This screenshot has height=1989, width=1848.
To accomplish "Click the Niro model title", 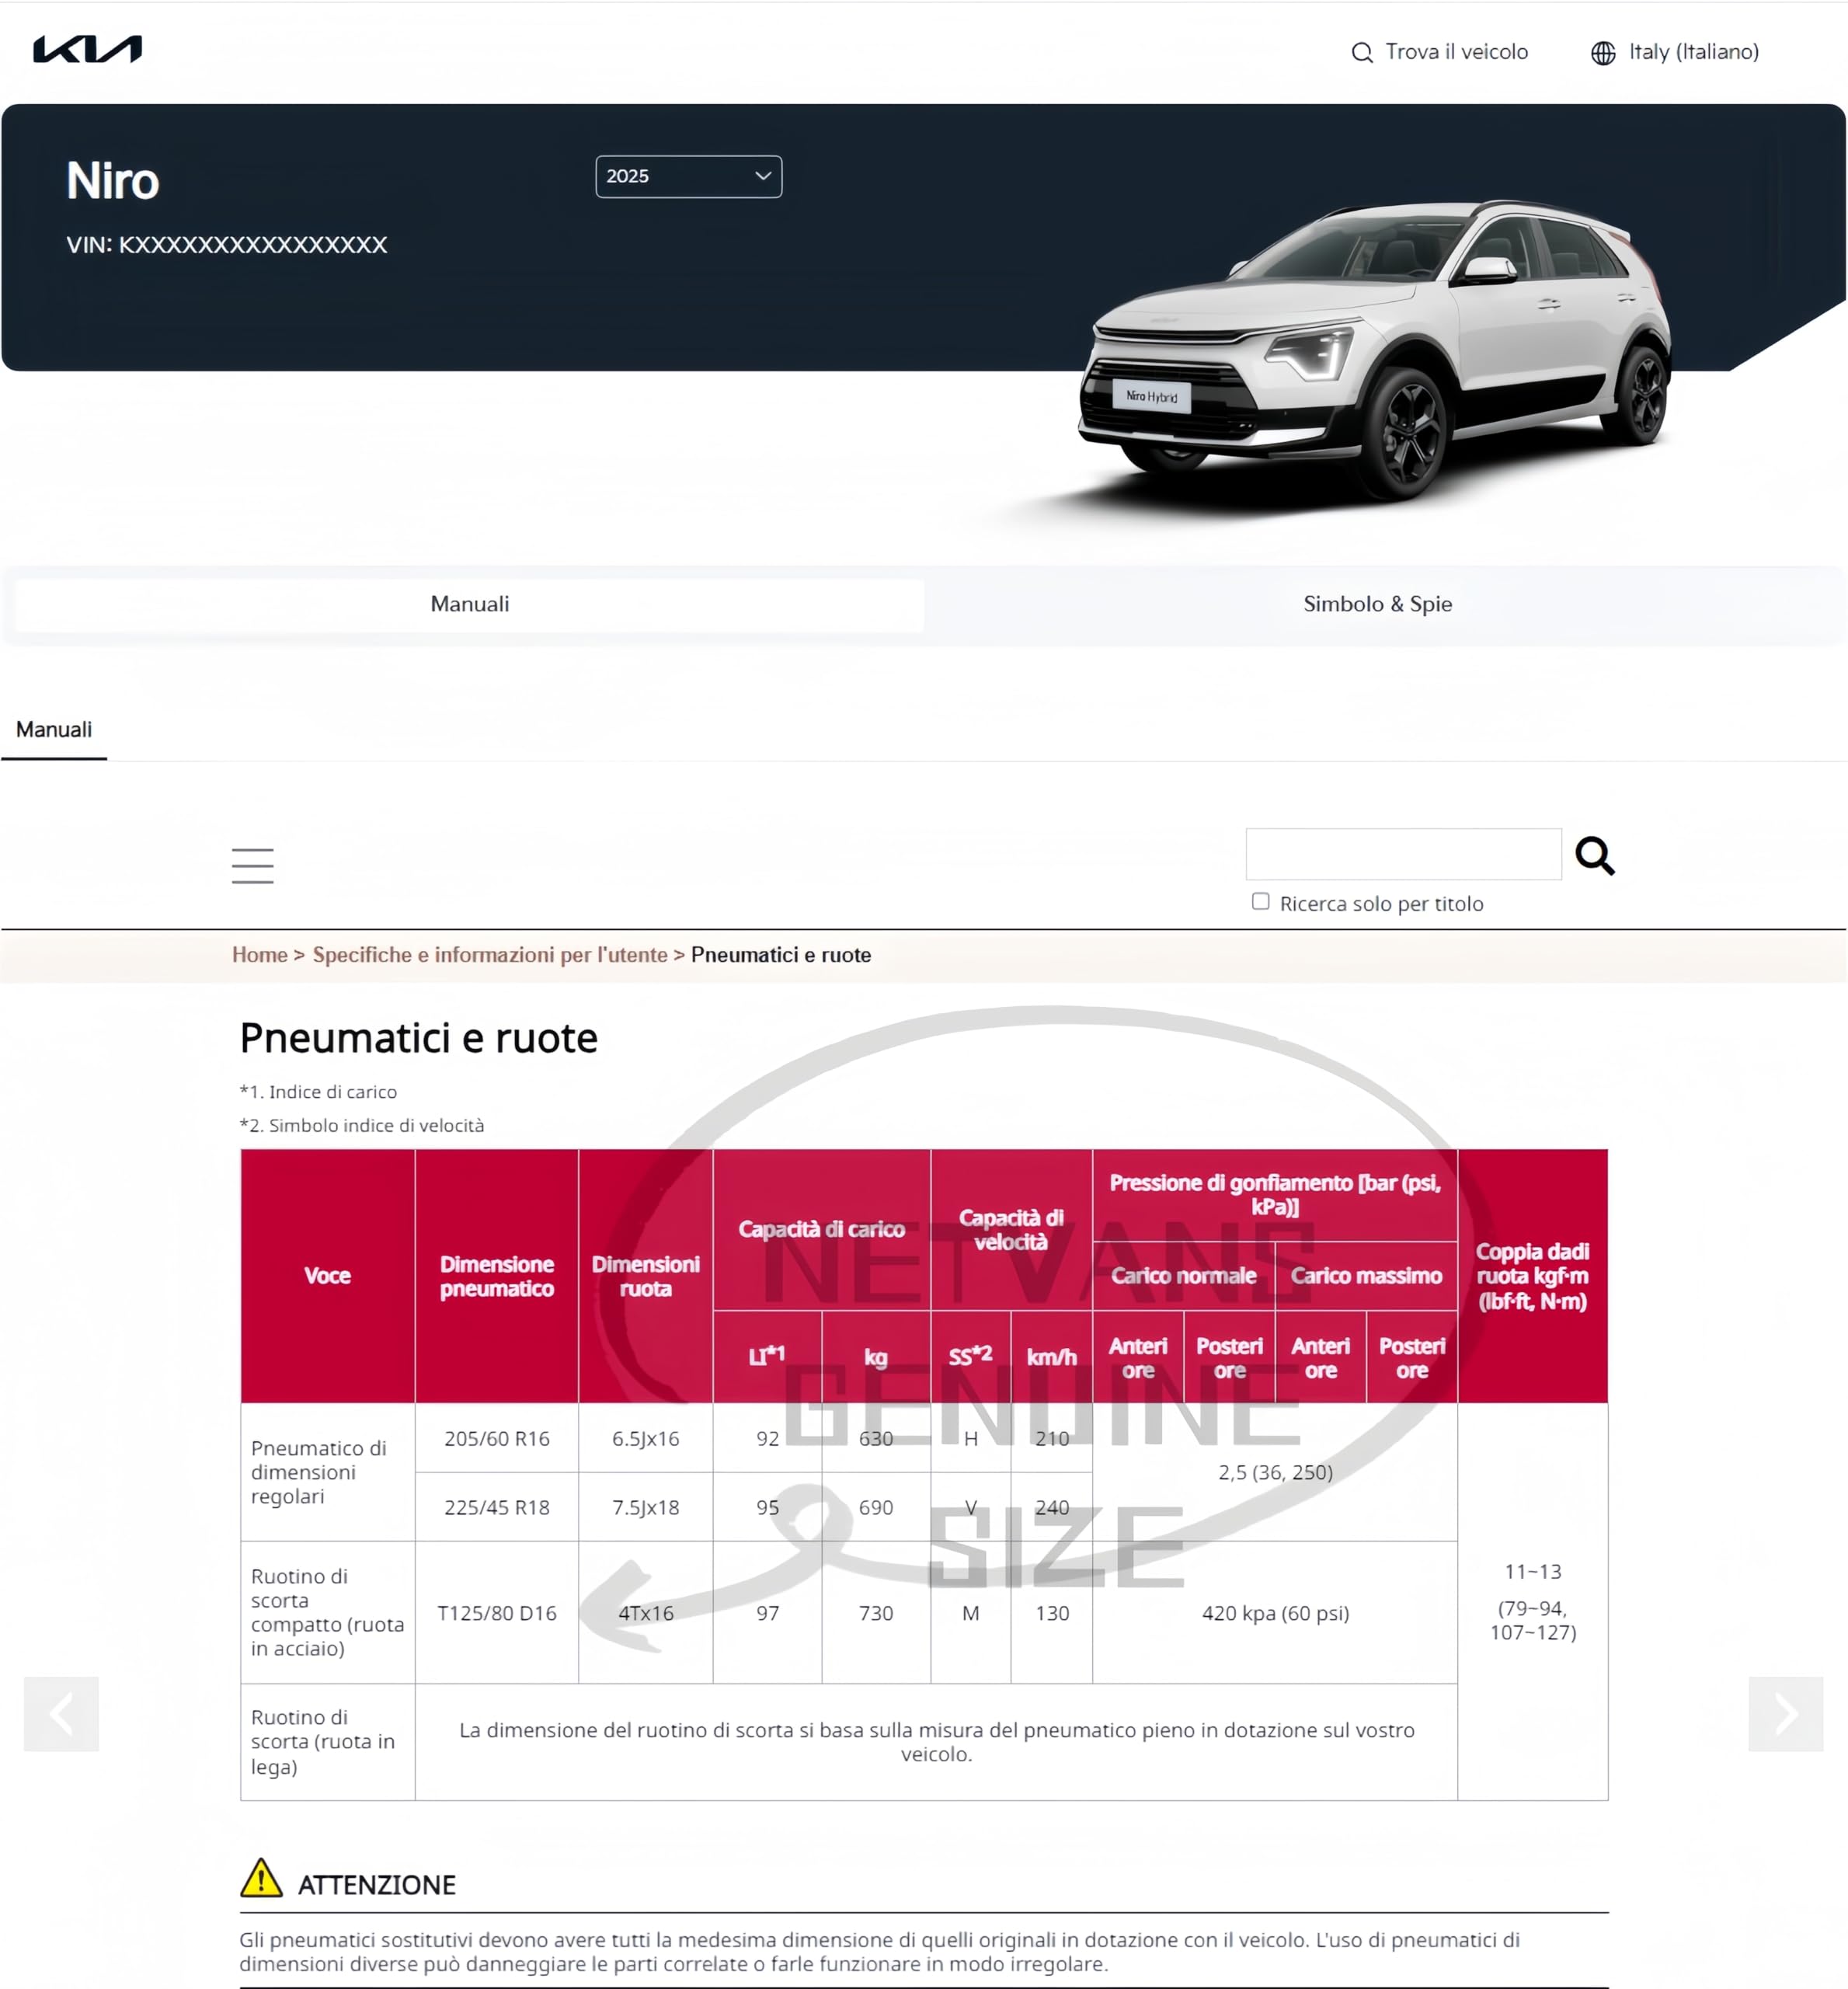I will pos(112,181).
